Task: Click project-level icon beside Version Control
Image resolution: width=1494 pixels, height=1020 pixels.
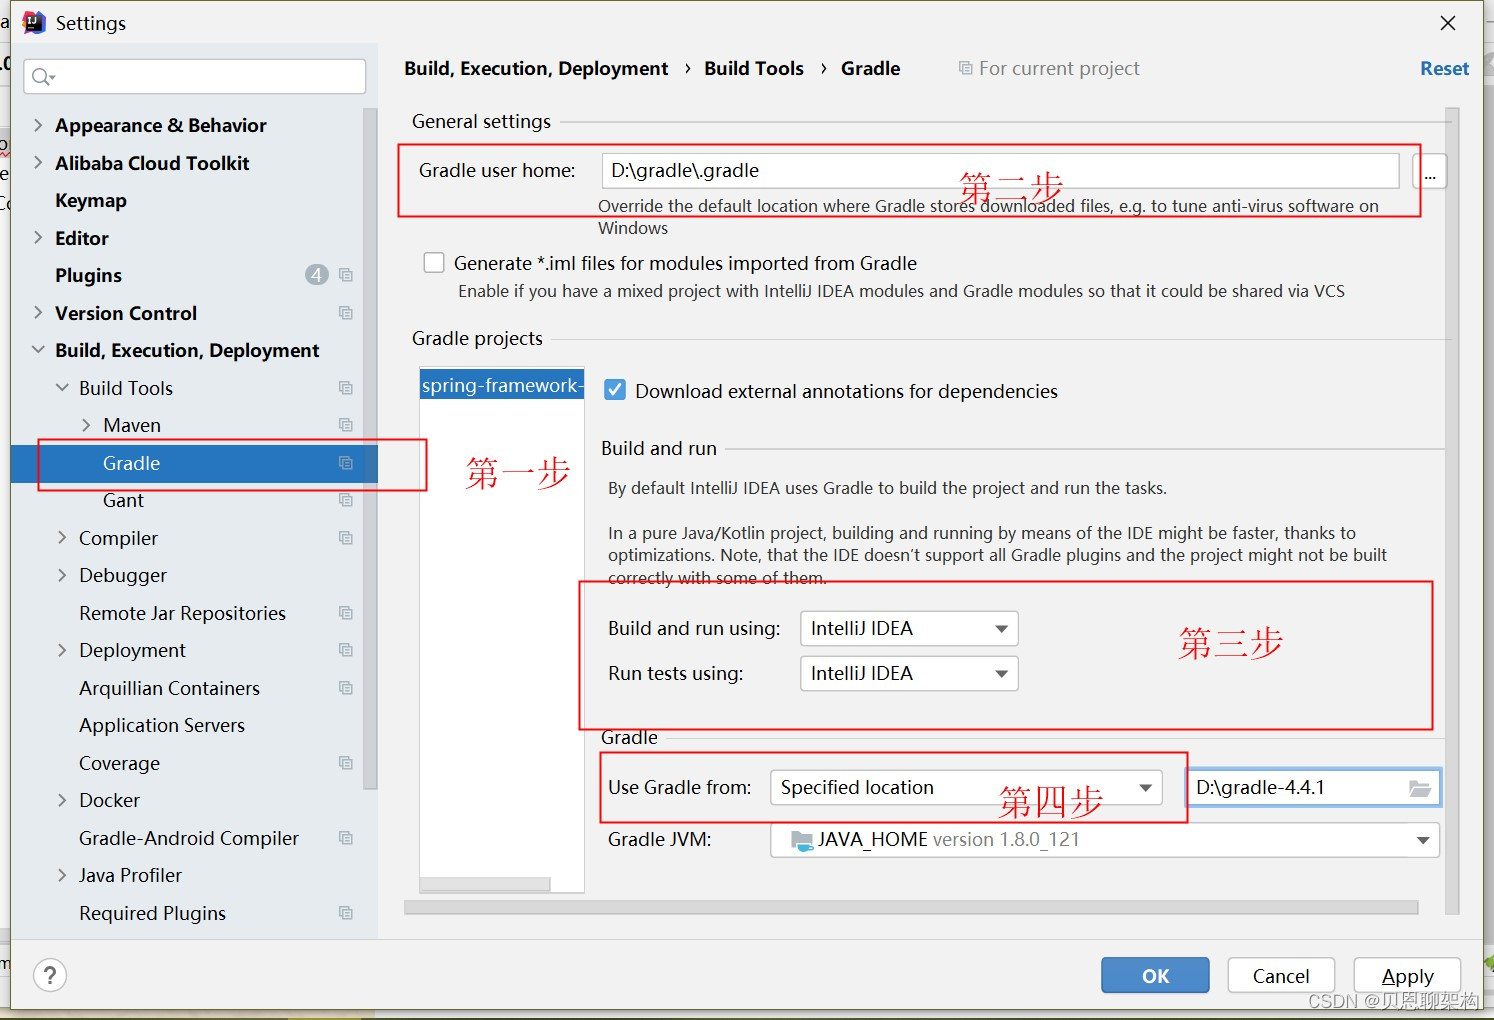Action: (346, 313)
